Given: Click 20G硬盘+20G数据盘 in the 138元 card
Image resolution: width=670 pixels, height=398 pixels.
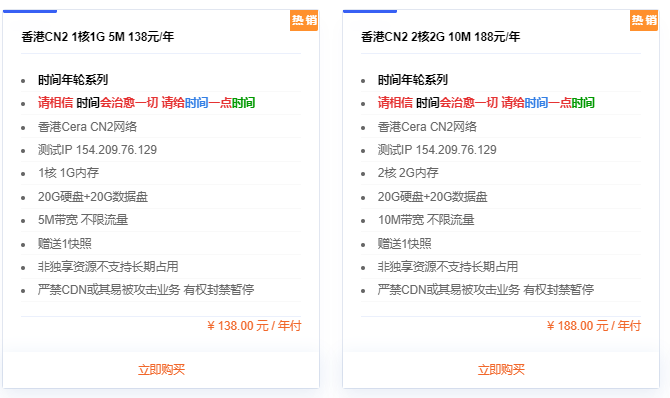Looking at the screenshot, I should [x=93, y=197].
